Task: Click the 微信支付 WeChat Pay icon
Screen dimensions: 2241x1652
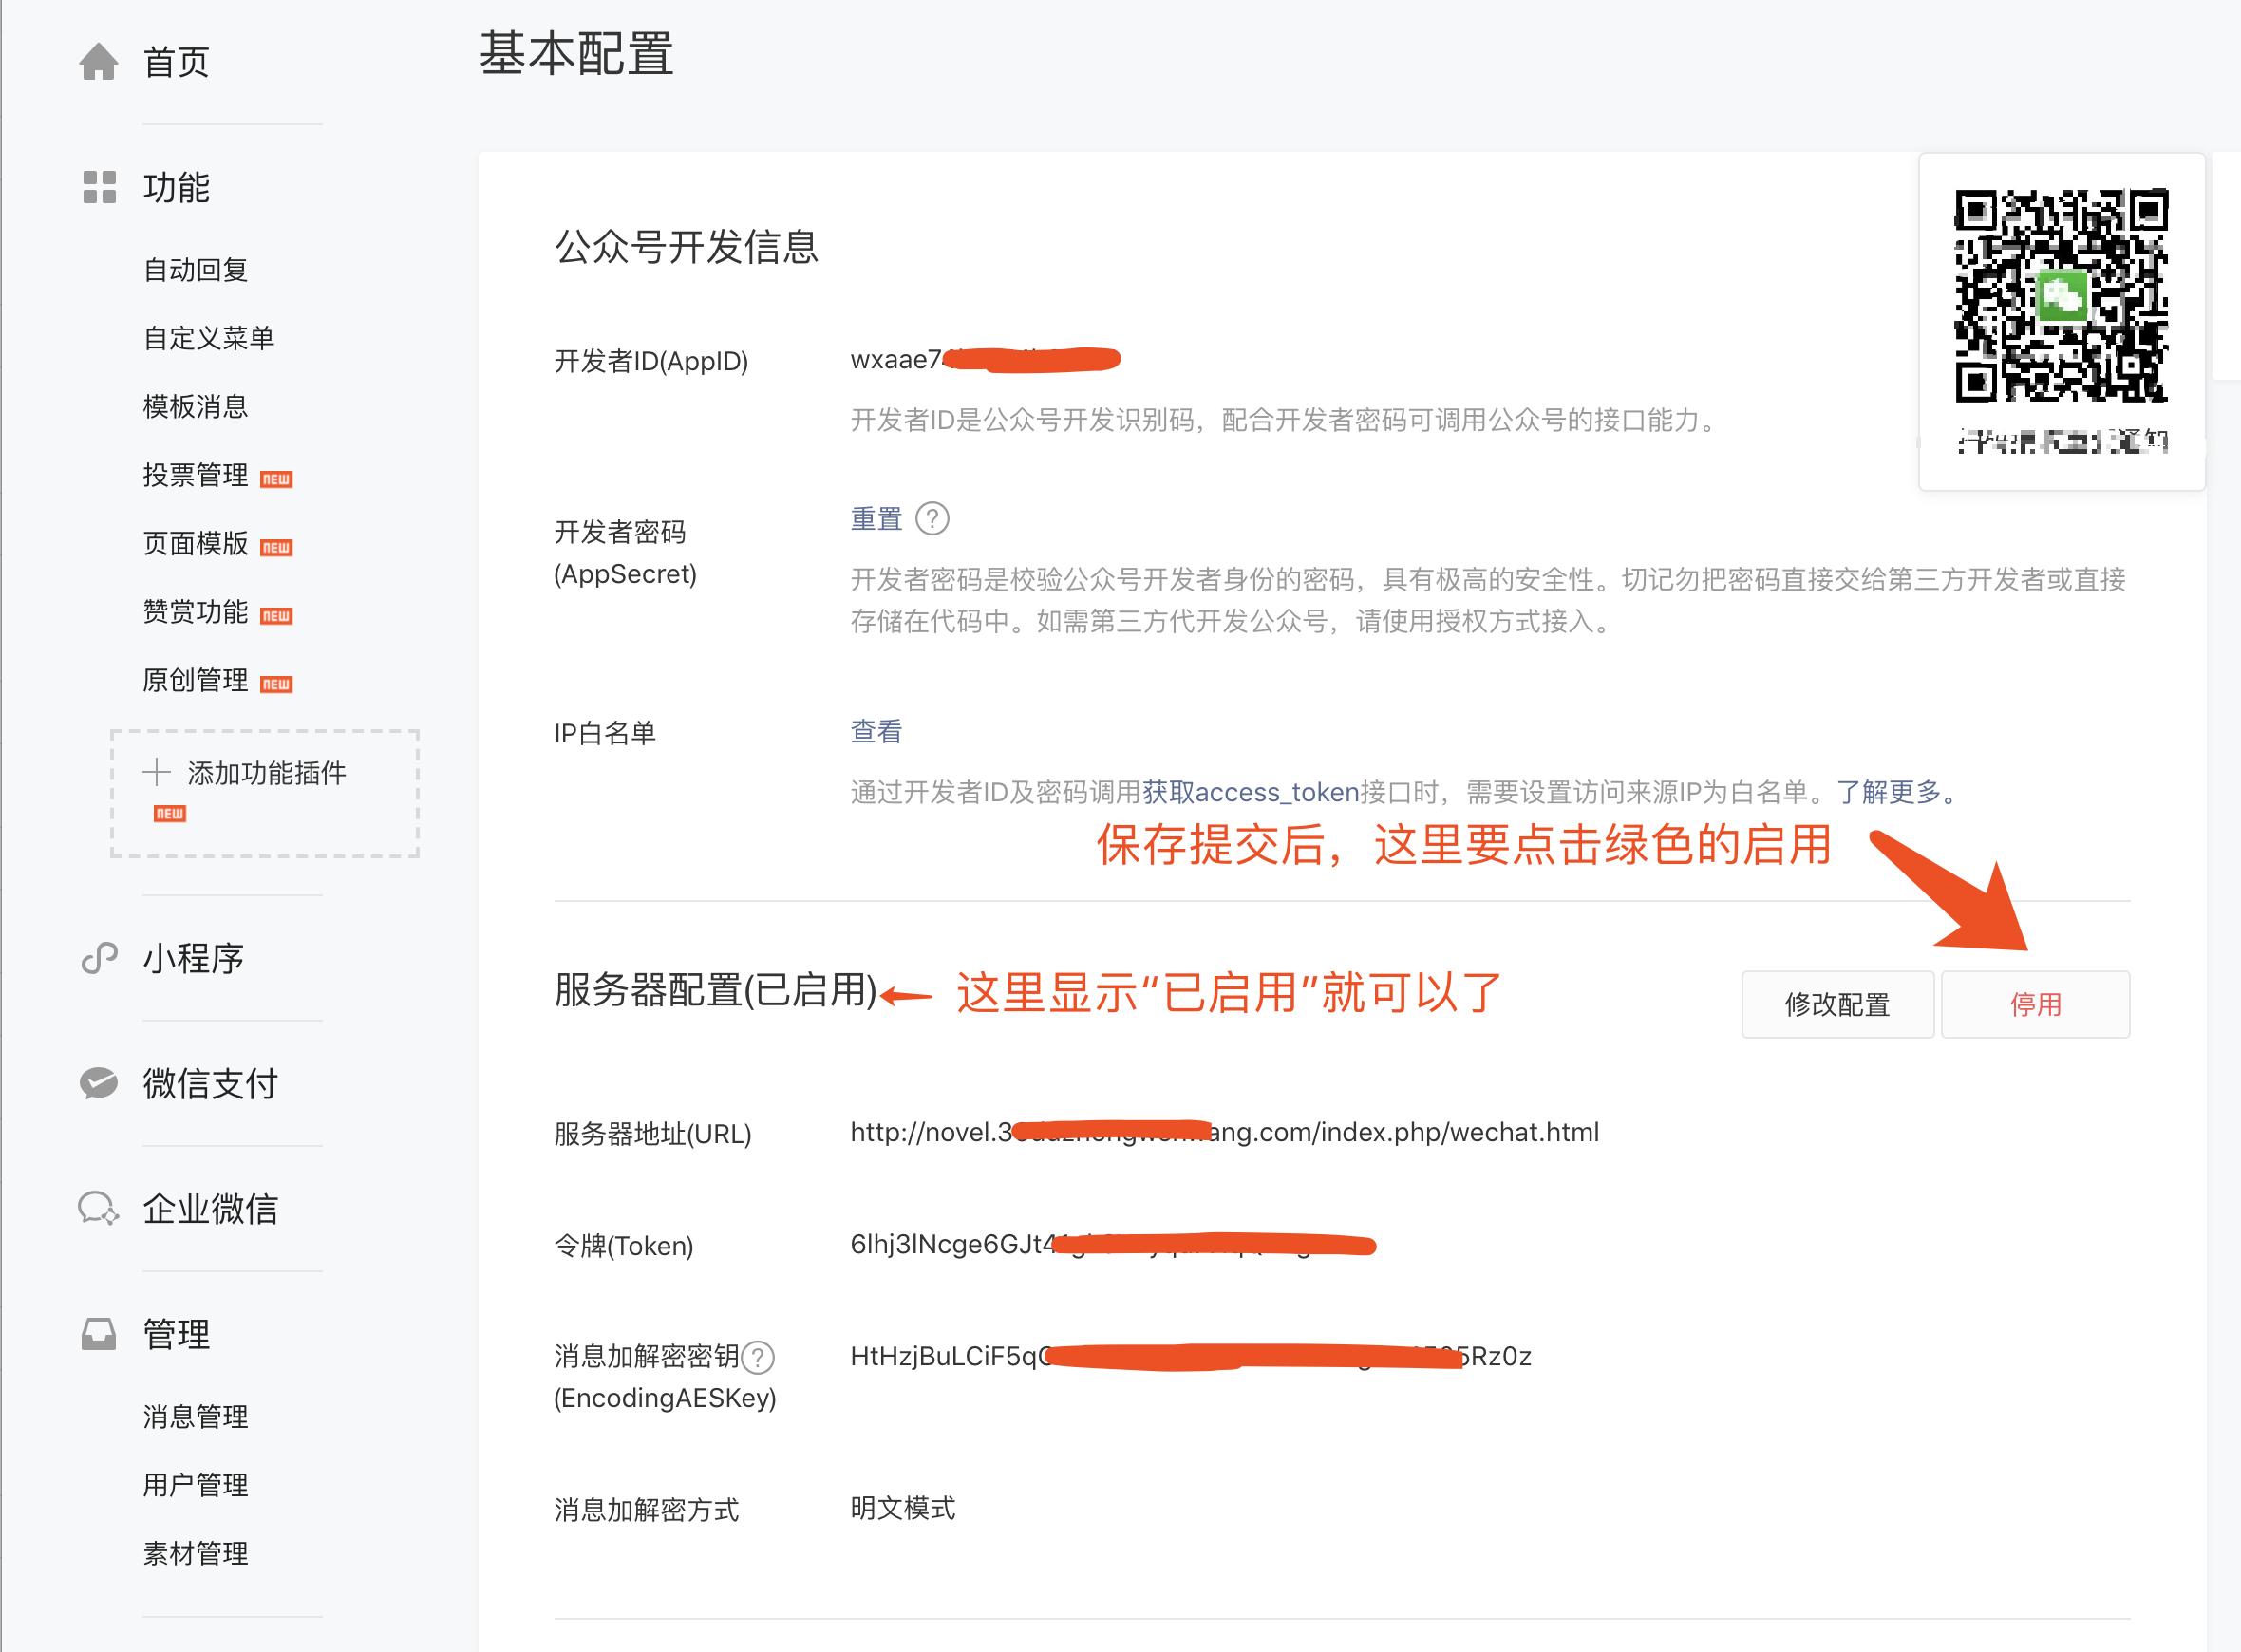Action: [98, 1083]
